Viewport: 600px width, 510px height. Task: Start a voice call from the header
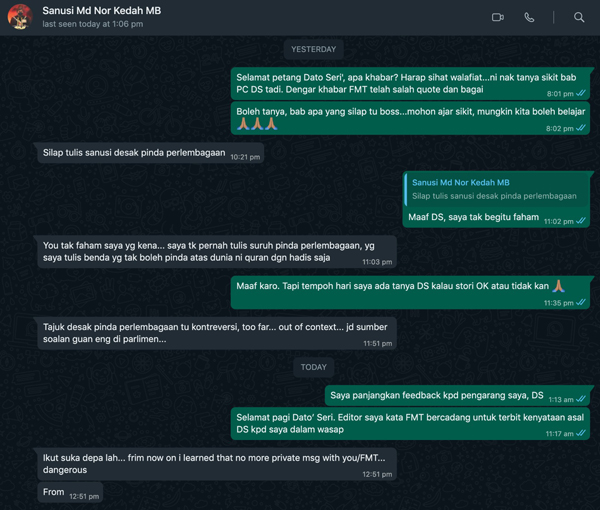pos(529,17)
